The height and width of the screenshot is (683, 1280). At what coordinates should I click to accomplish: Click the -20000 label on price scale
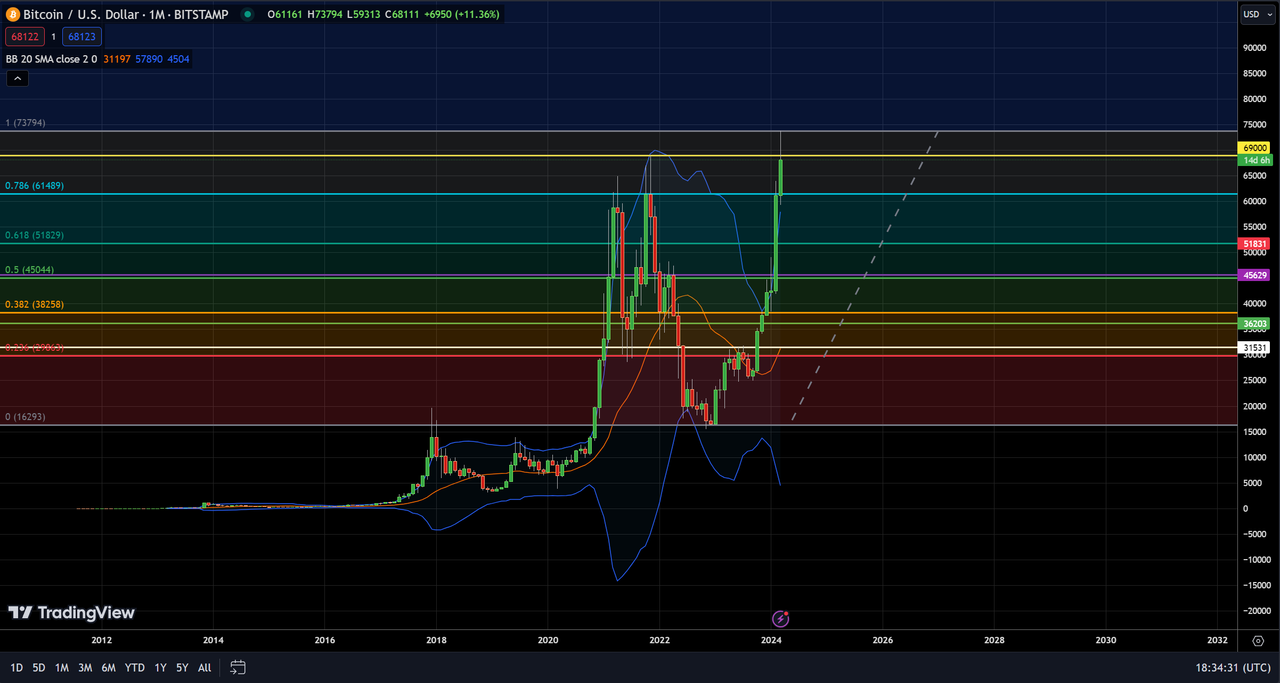(x=1255, y=611)
